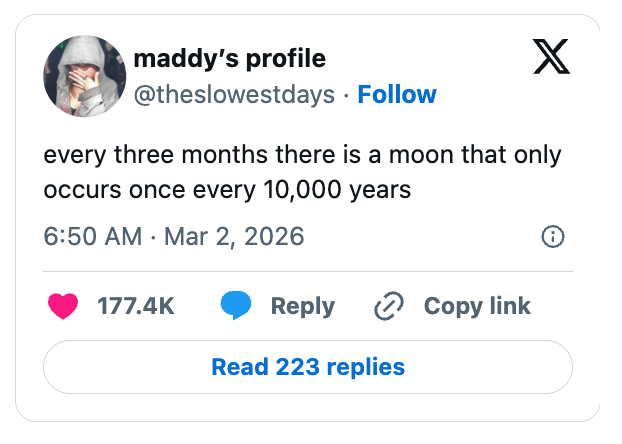Click the tweet line starting "every three months"
Viewport: 622px width, 444px height.
(302, 156)
